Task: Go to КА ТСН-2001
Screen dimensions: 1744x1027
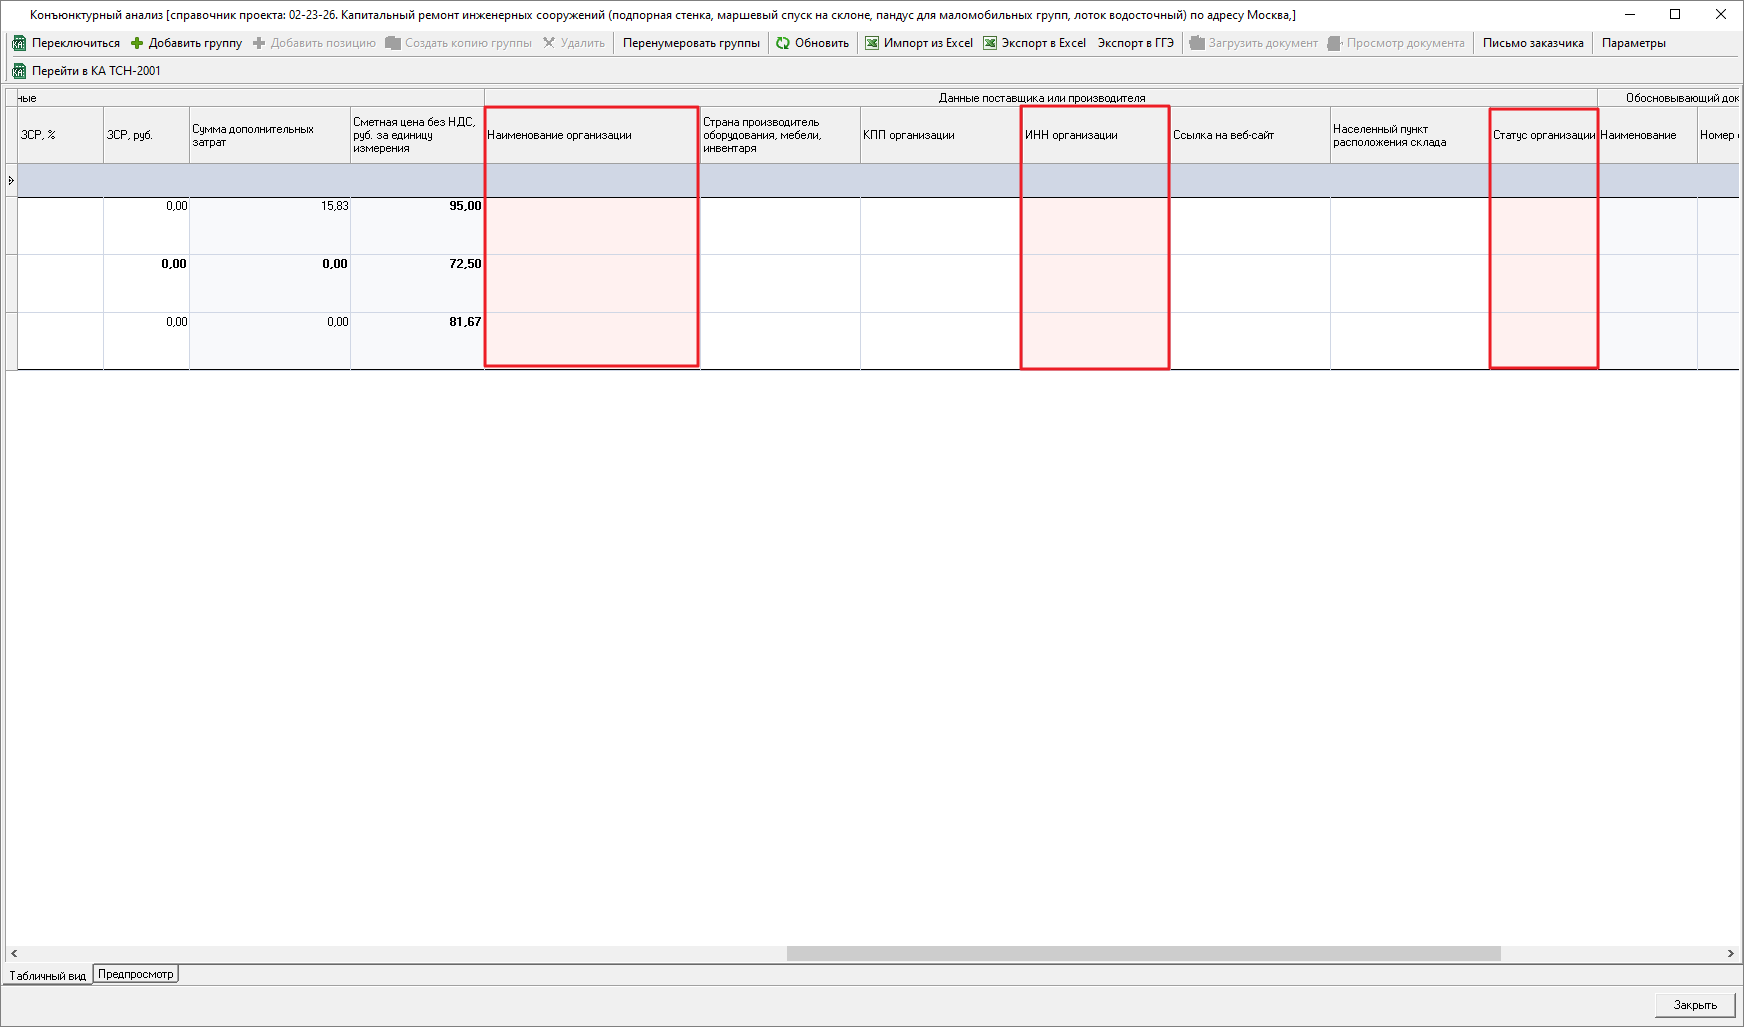Action: point(86,71)
